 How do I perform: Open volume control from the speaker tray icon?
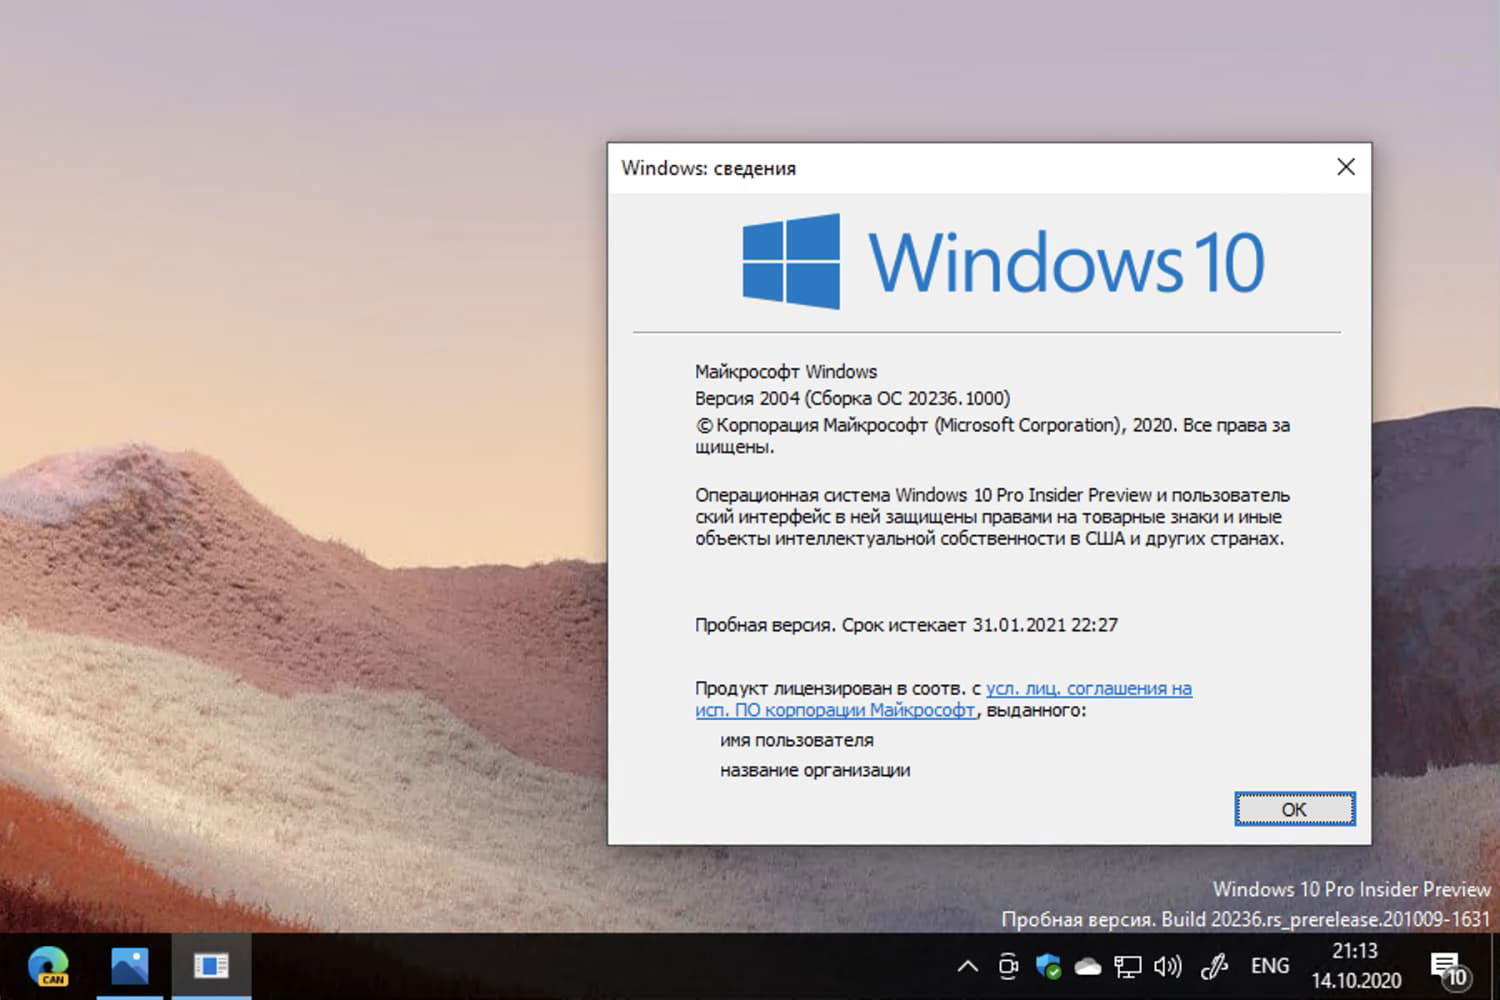[x=1168, y=966]
